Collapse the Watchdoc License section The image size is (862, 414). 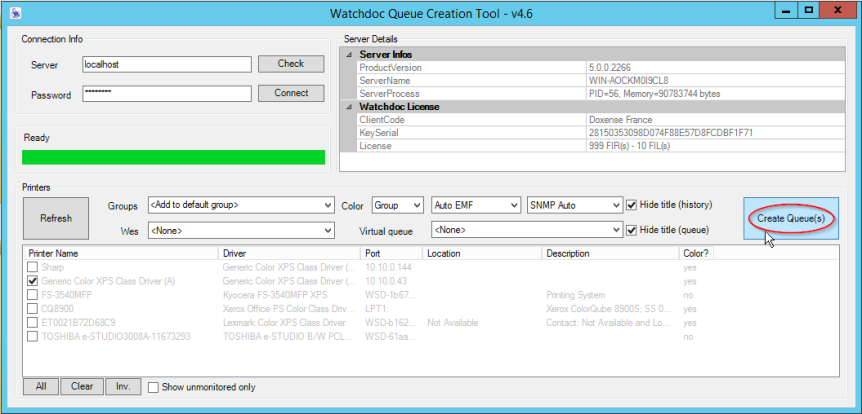(x=349, y=107)
